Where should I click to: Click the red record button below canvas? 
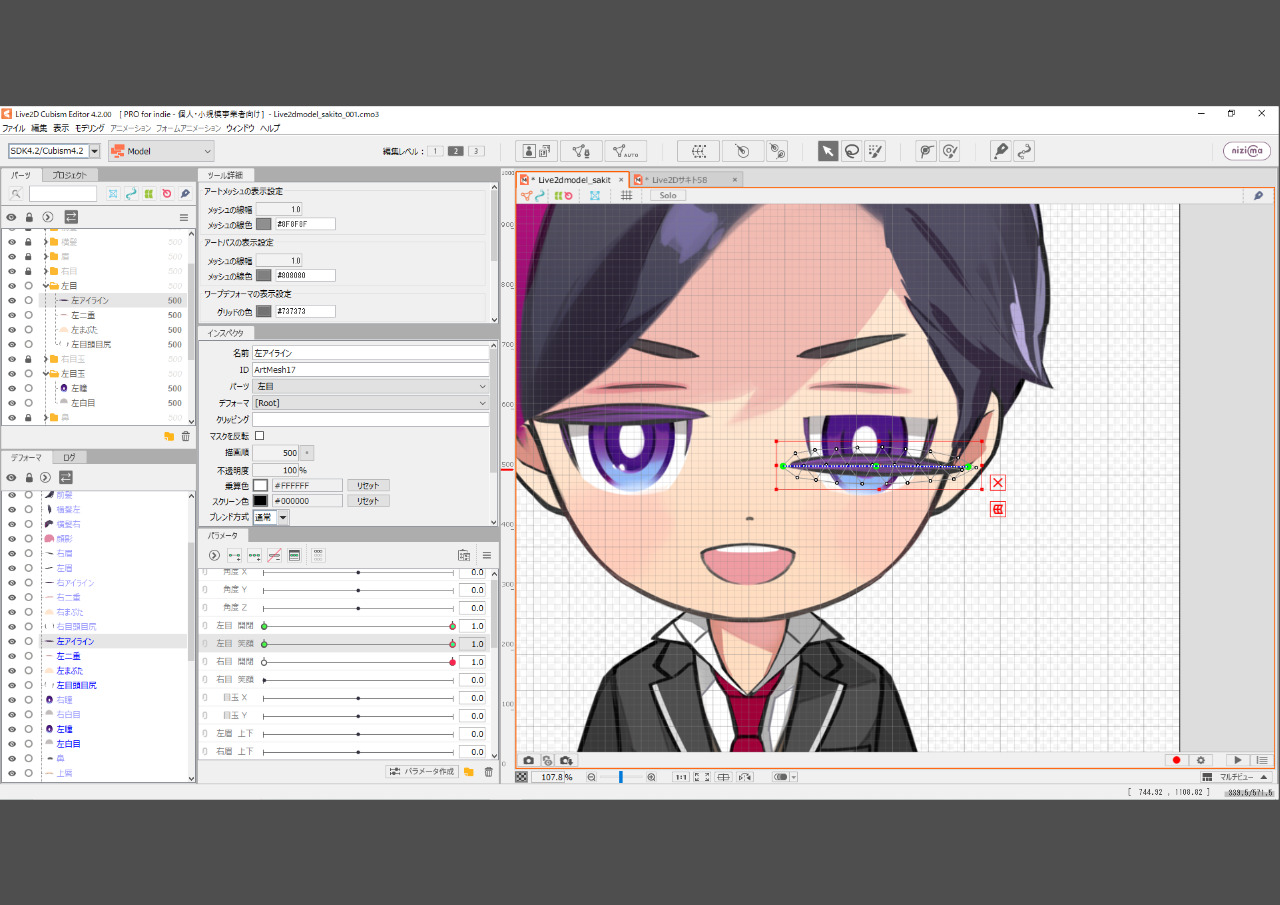pyautogui.click(x=1177, y=760)
